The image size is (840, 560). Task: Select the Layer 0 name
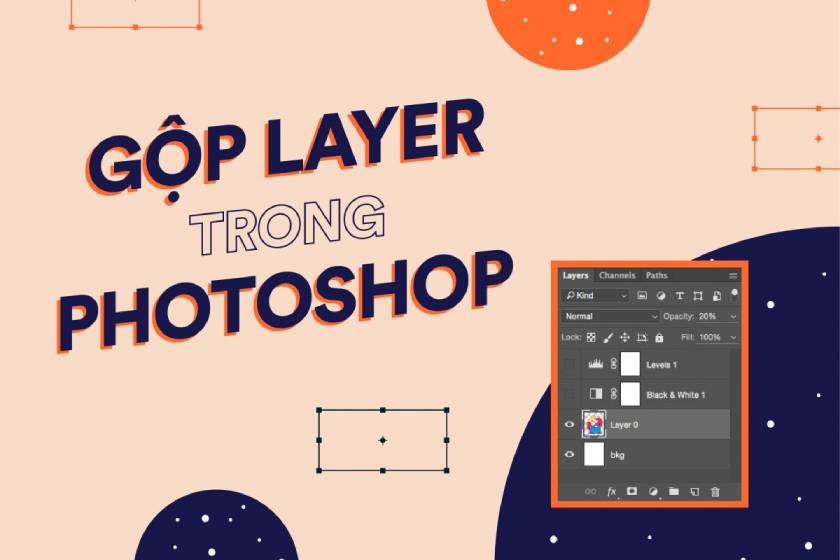624,425
